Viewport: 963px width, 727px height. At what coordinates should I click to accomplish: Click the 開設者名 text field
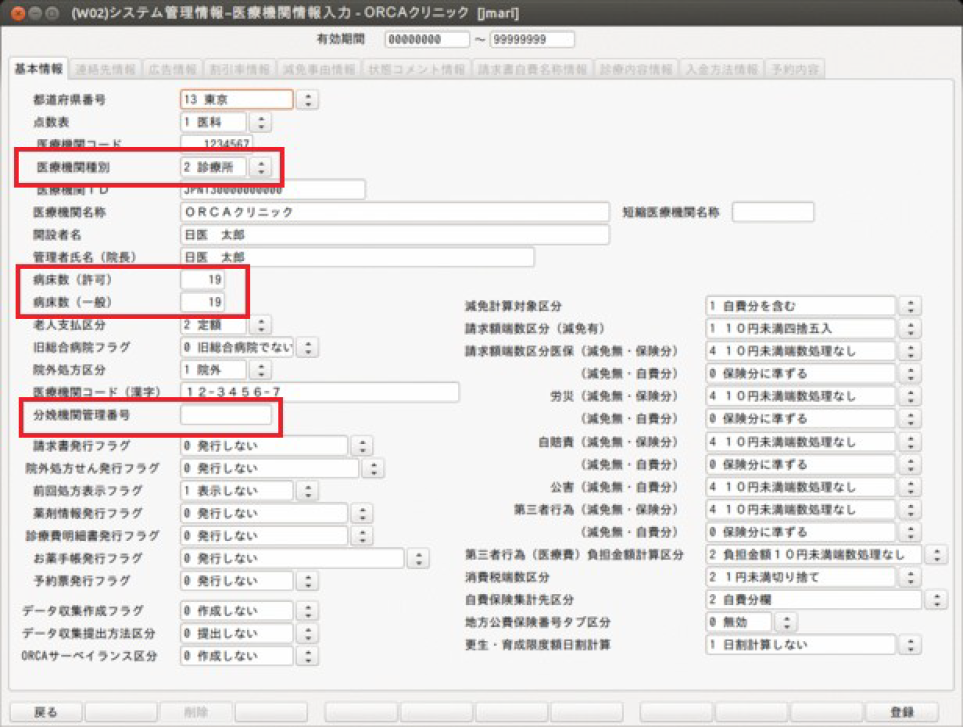[394, 235]
